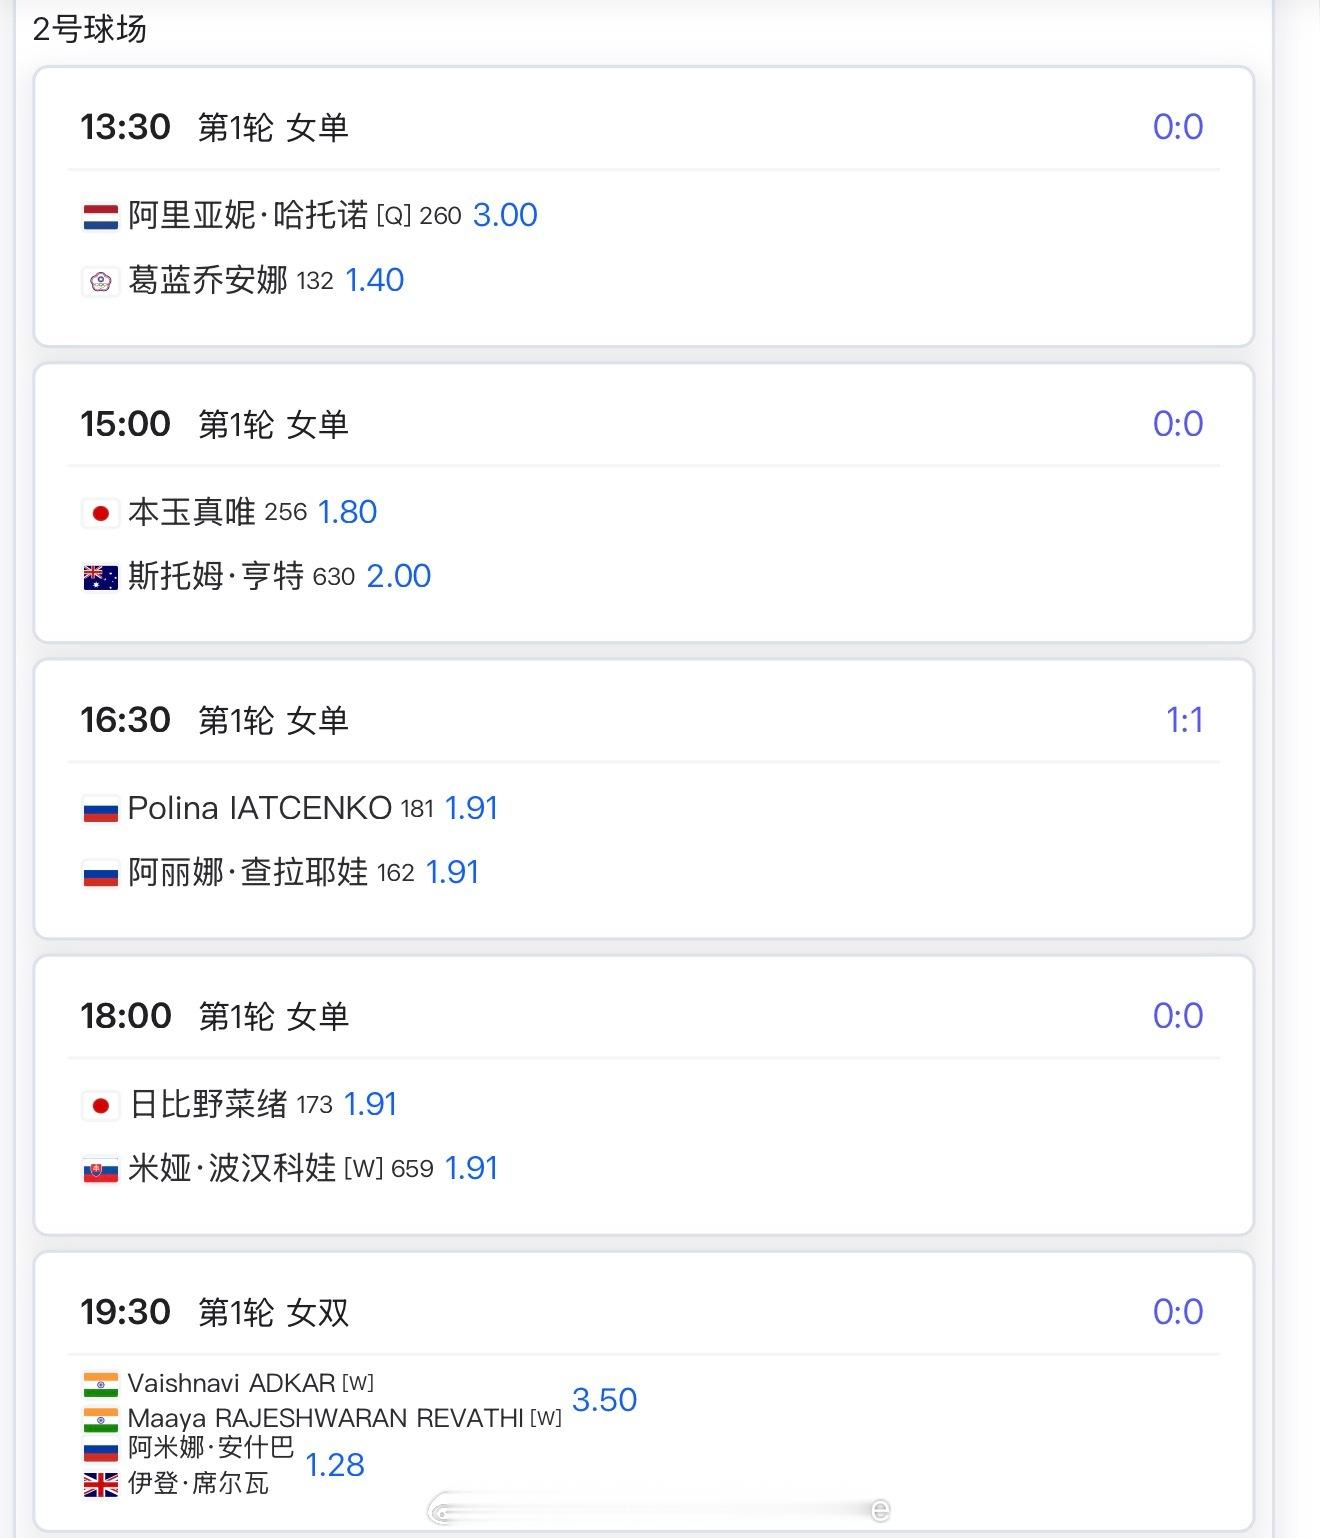Screen dimensions: 1320x1538
Task: Click the Japan flag beside 日比野菜绪
Action: point(100,1105)
